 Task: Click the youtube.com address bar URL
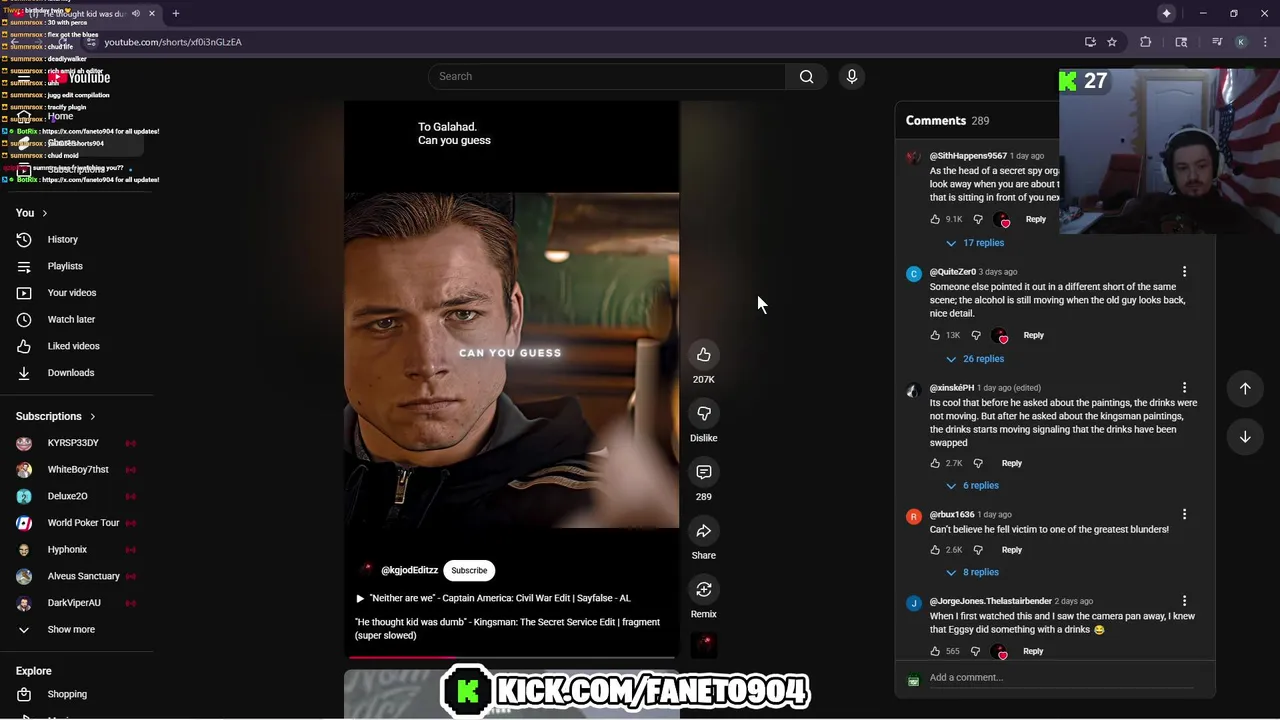coord(173,42)
